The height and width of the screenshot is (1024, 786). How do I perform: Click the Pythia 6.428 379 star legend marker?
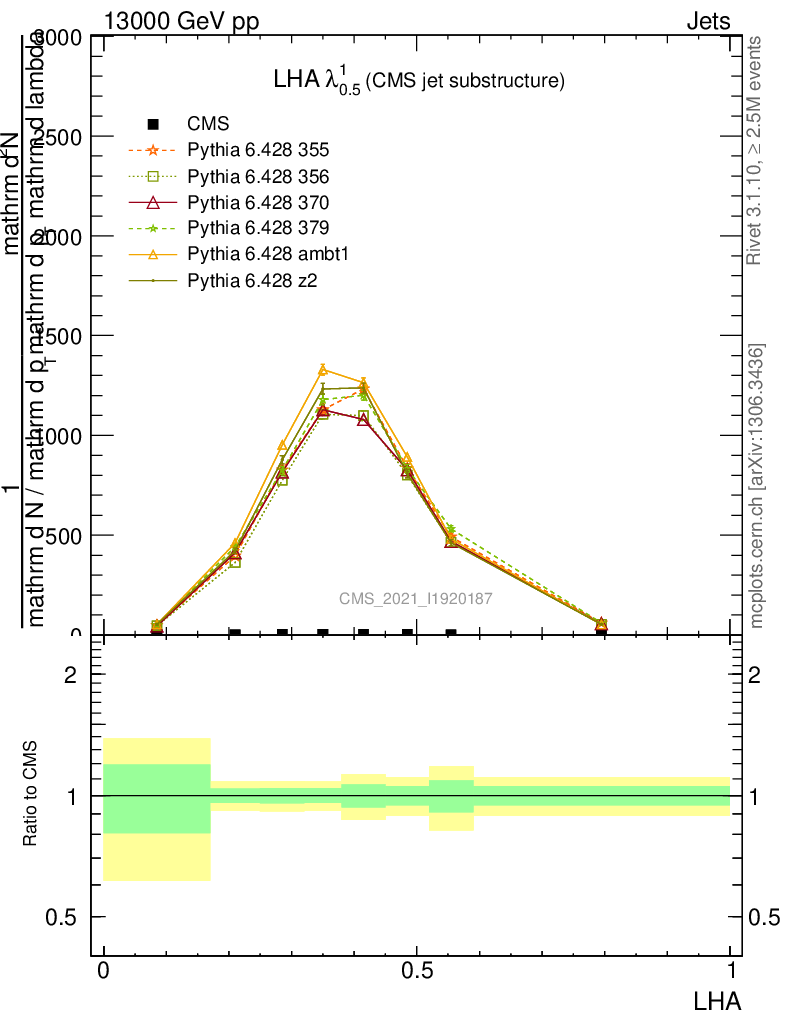click(x=153, y=228)
